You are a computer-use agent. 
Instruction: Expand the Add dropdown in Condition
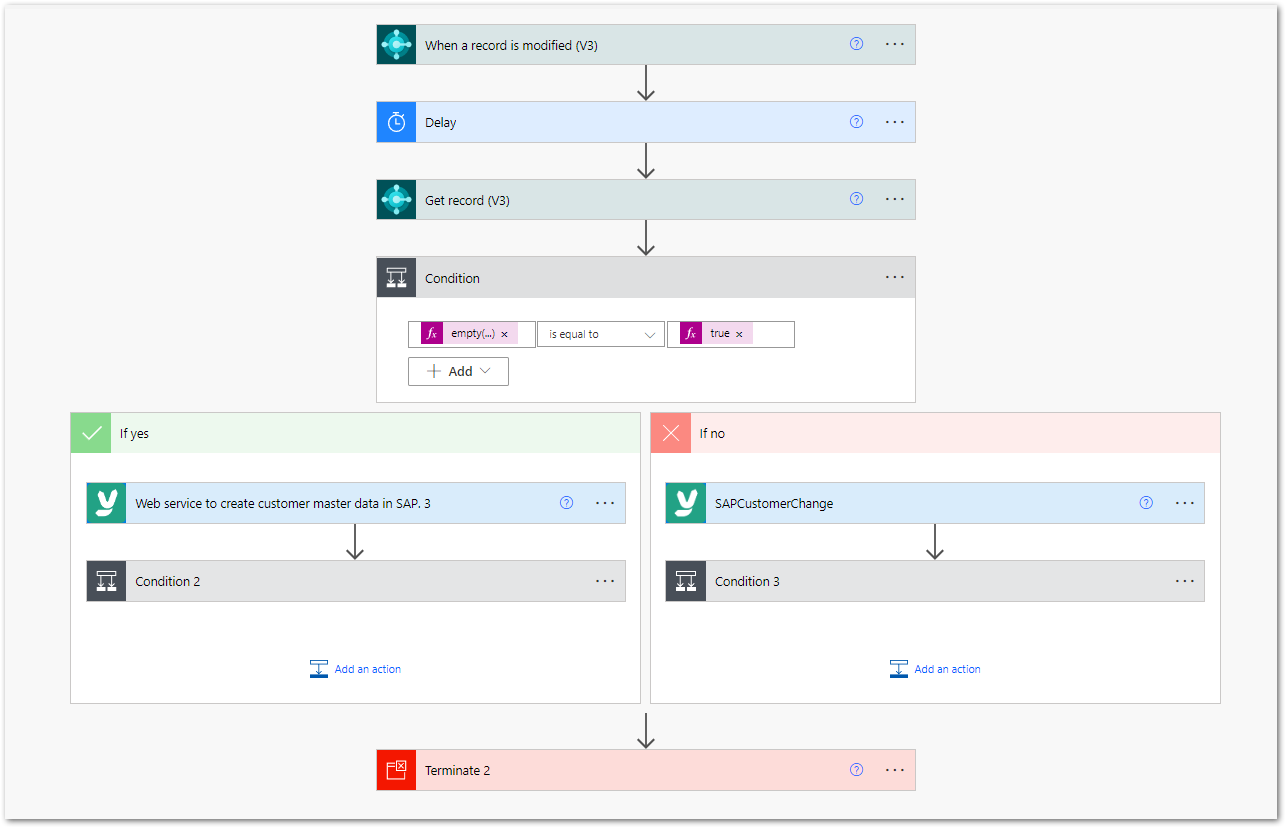[458, 371]
